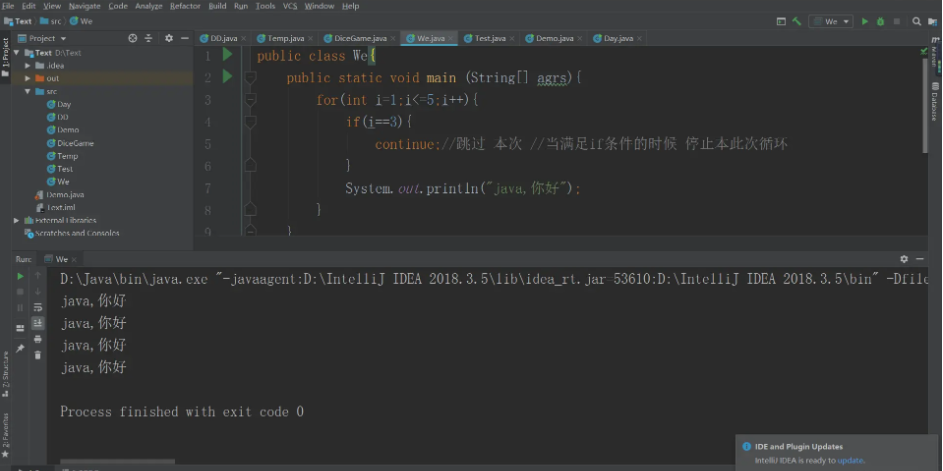Click Scroll from Source target icon in Project panel
The width and height of the screenshot is (943, 471).
click(133, 38)
